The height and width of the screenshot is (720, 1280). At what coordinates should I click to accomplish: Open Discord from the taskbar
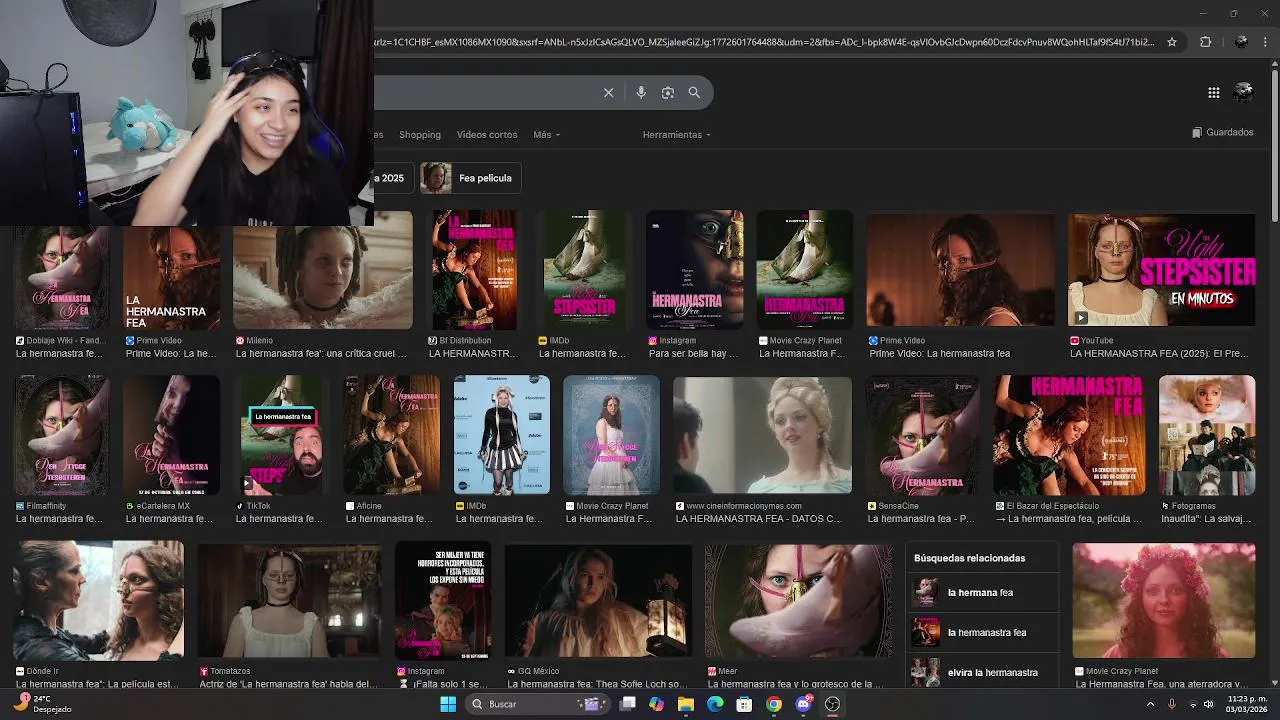coord(803,704)
